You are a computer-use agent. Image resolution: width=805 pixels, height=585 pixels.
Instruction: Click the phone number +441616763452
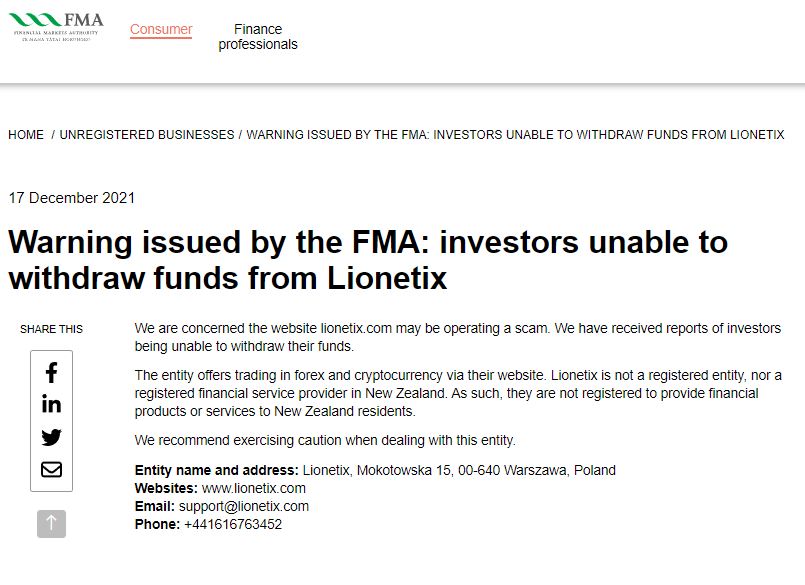click(x=233, y=524)
